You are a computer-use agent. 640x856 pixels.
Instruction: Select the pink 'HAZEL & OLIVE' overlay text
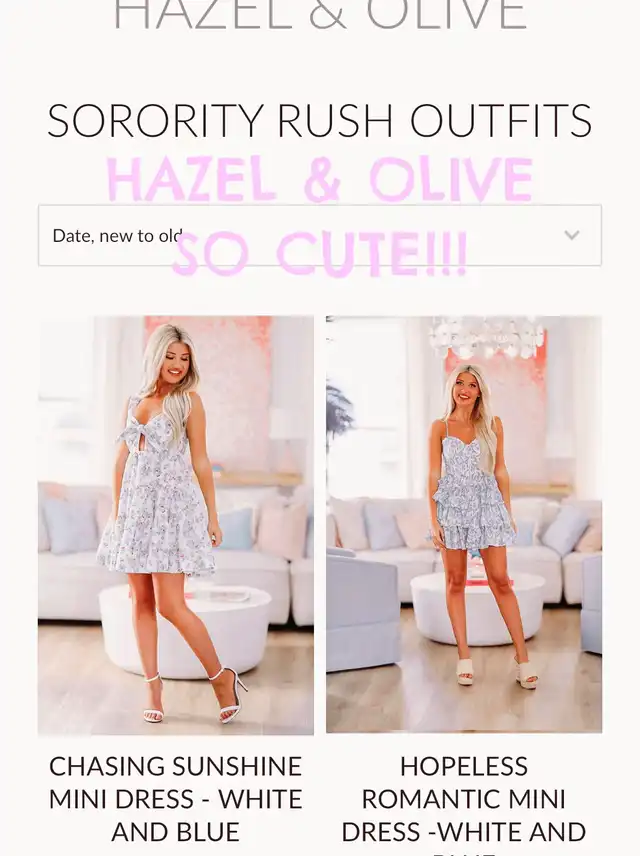pyautogui.click(x=320, y=179)
